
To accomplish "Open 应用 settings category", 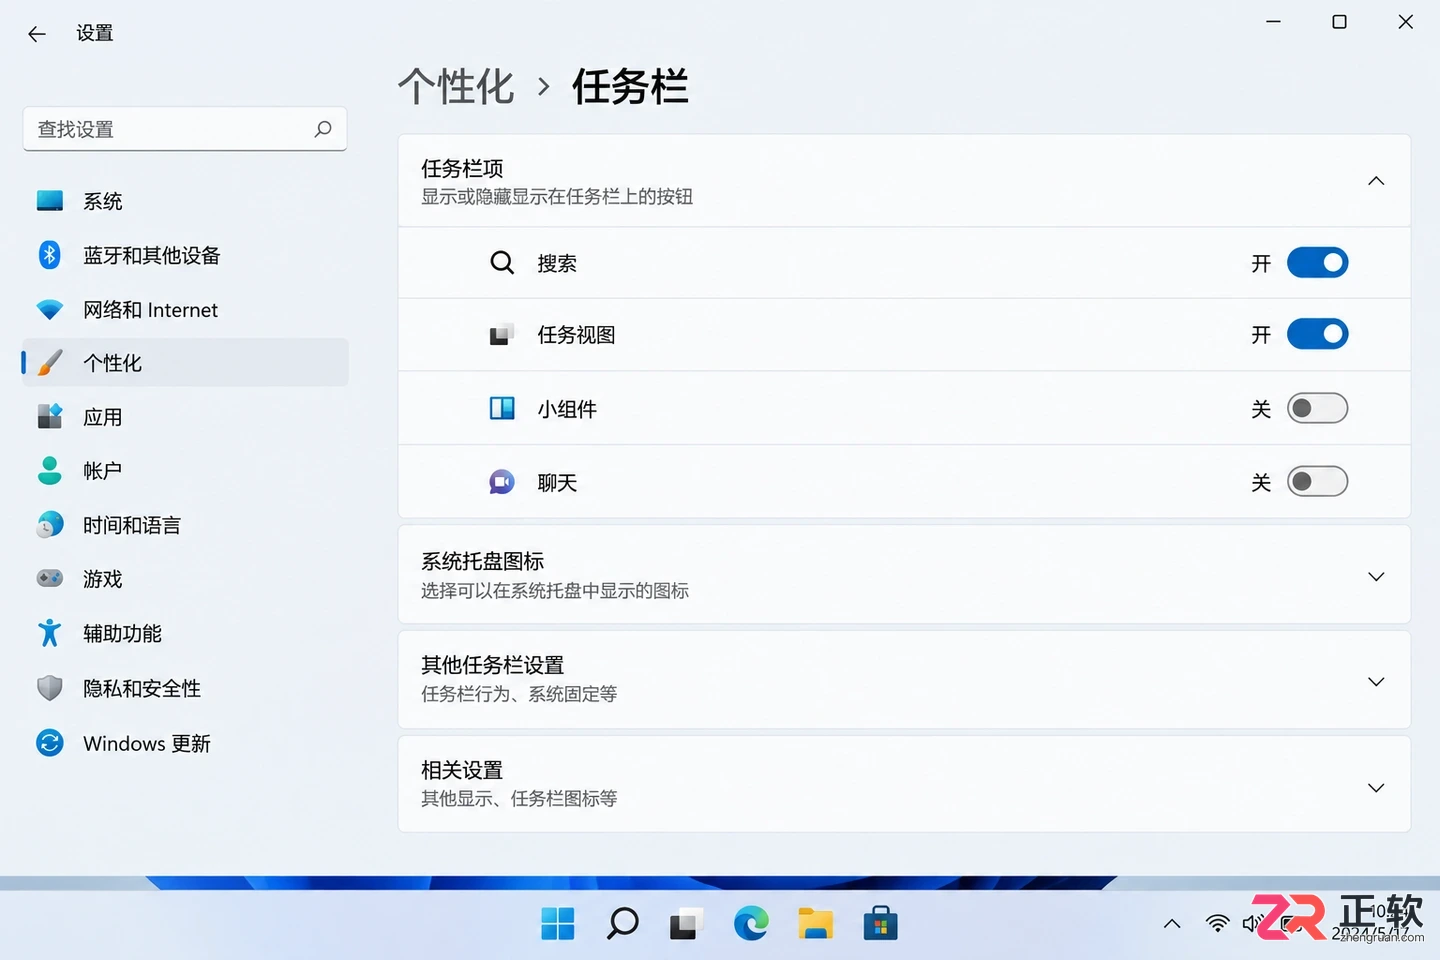I will 185,417.
